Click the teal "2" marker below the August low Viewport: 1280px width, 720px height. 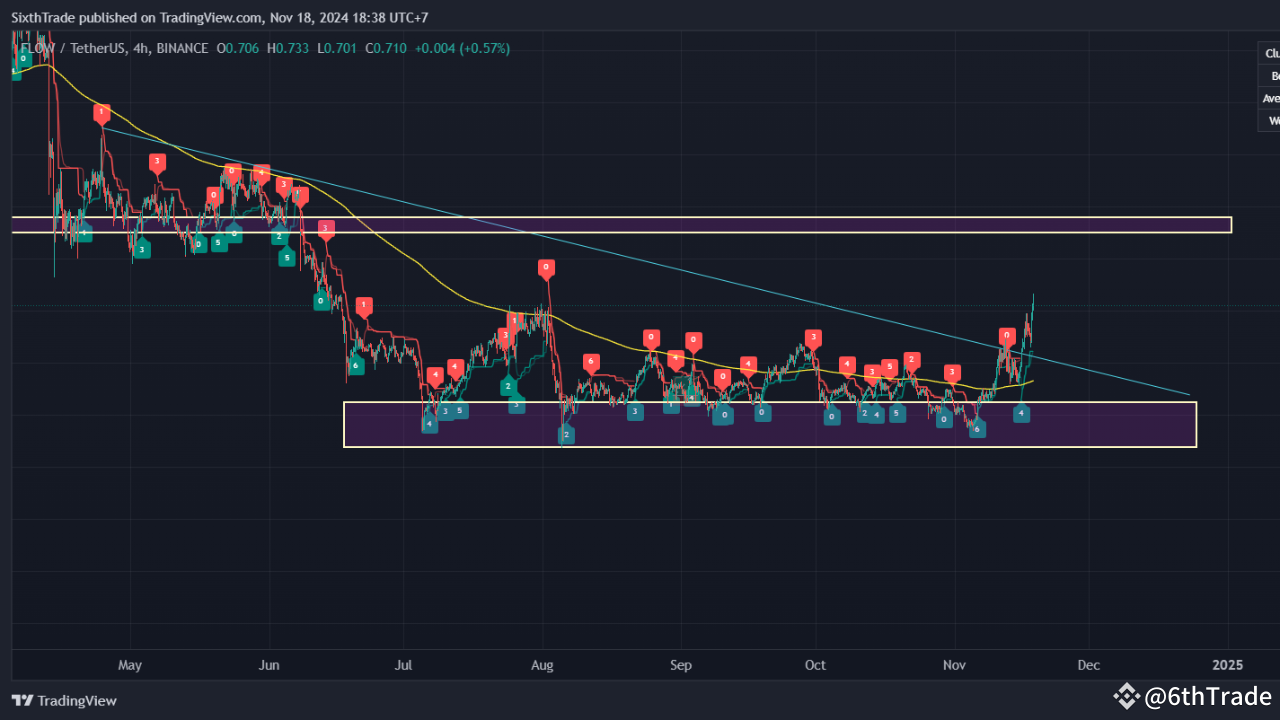tap(566, 434)
